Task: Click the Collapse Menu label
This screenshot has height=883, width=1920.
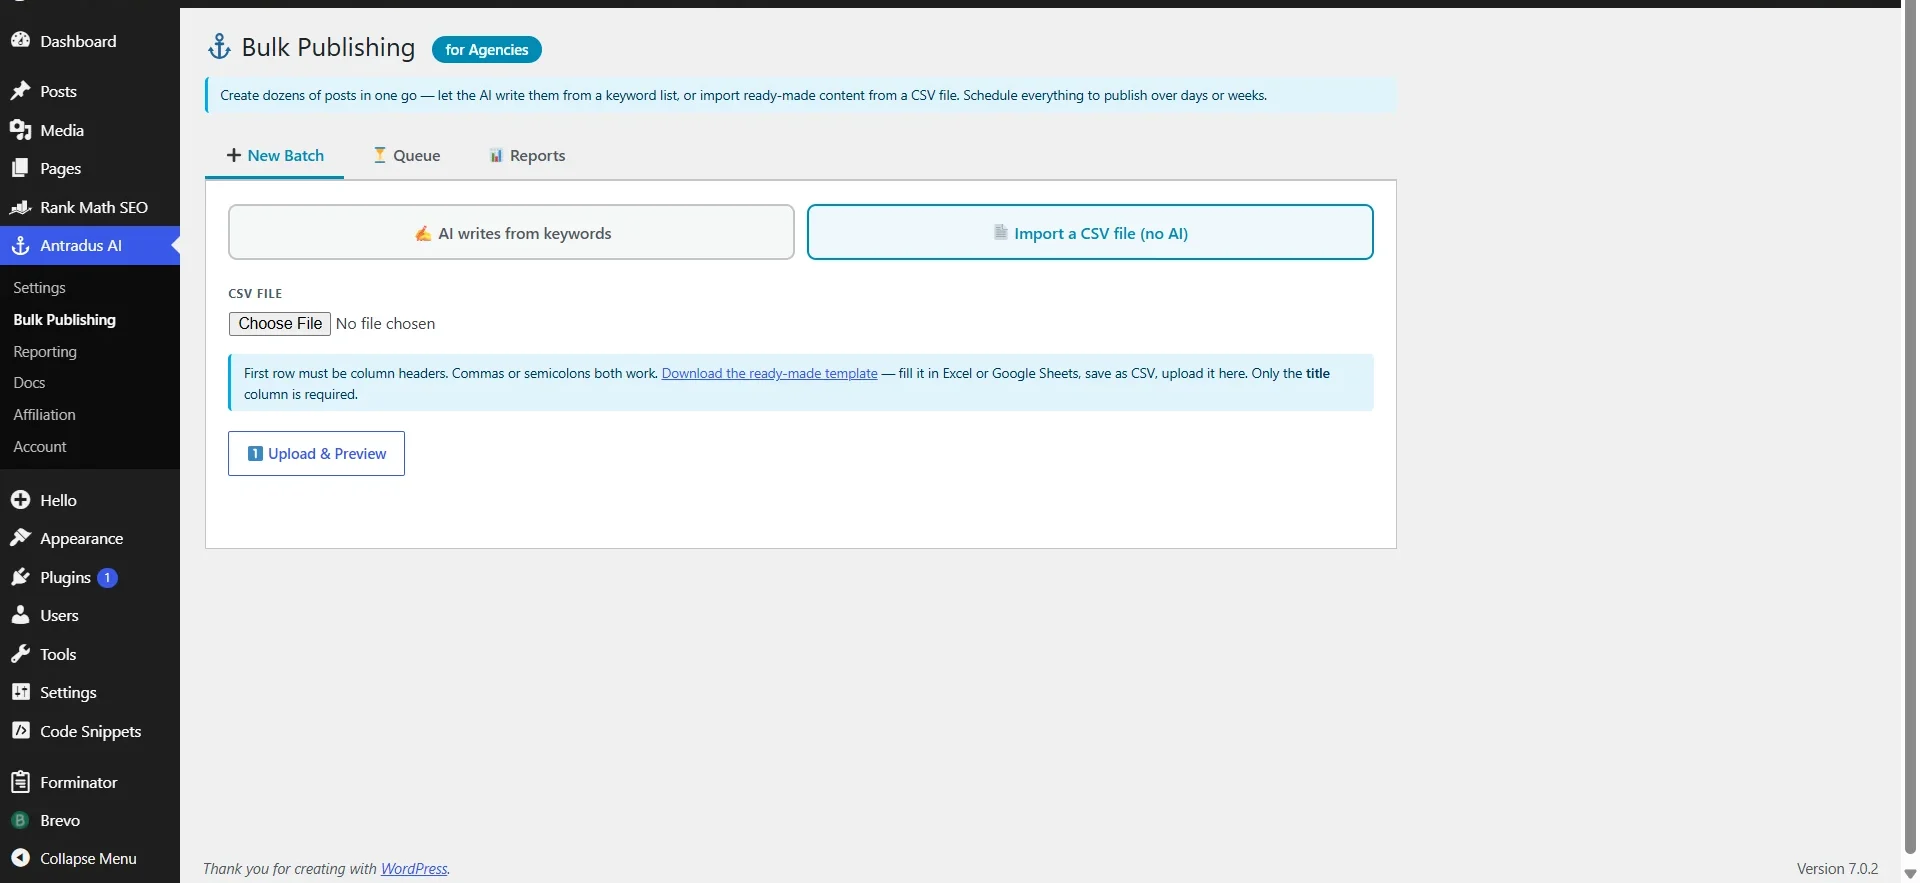Action: point(88,859)
